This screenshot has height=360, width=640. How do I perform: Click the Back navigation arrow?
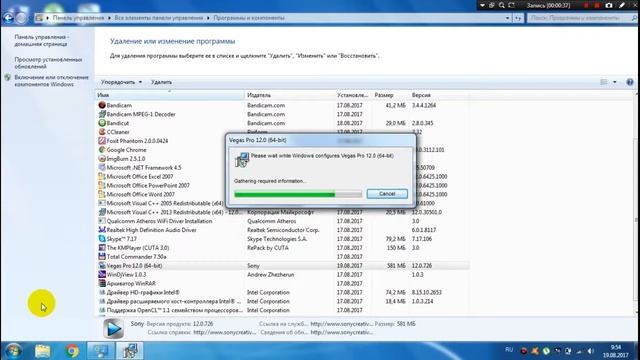point(8,18)
